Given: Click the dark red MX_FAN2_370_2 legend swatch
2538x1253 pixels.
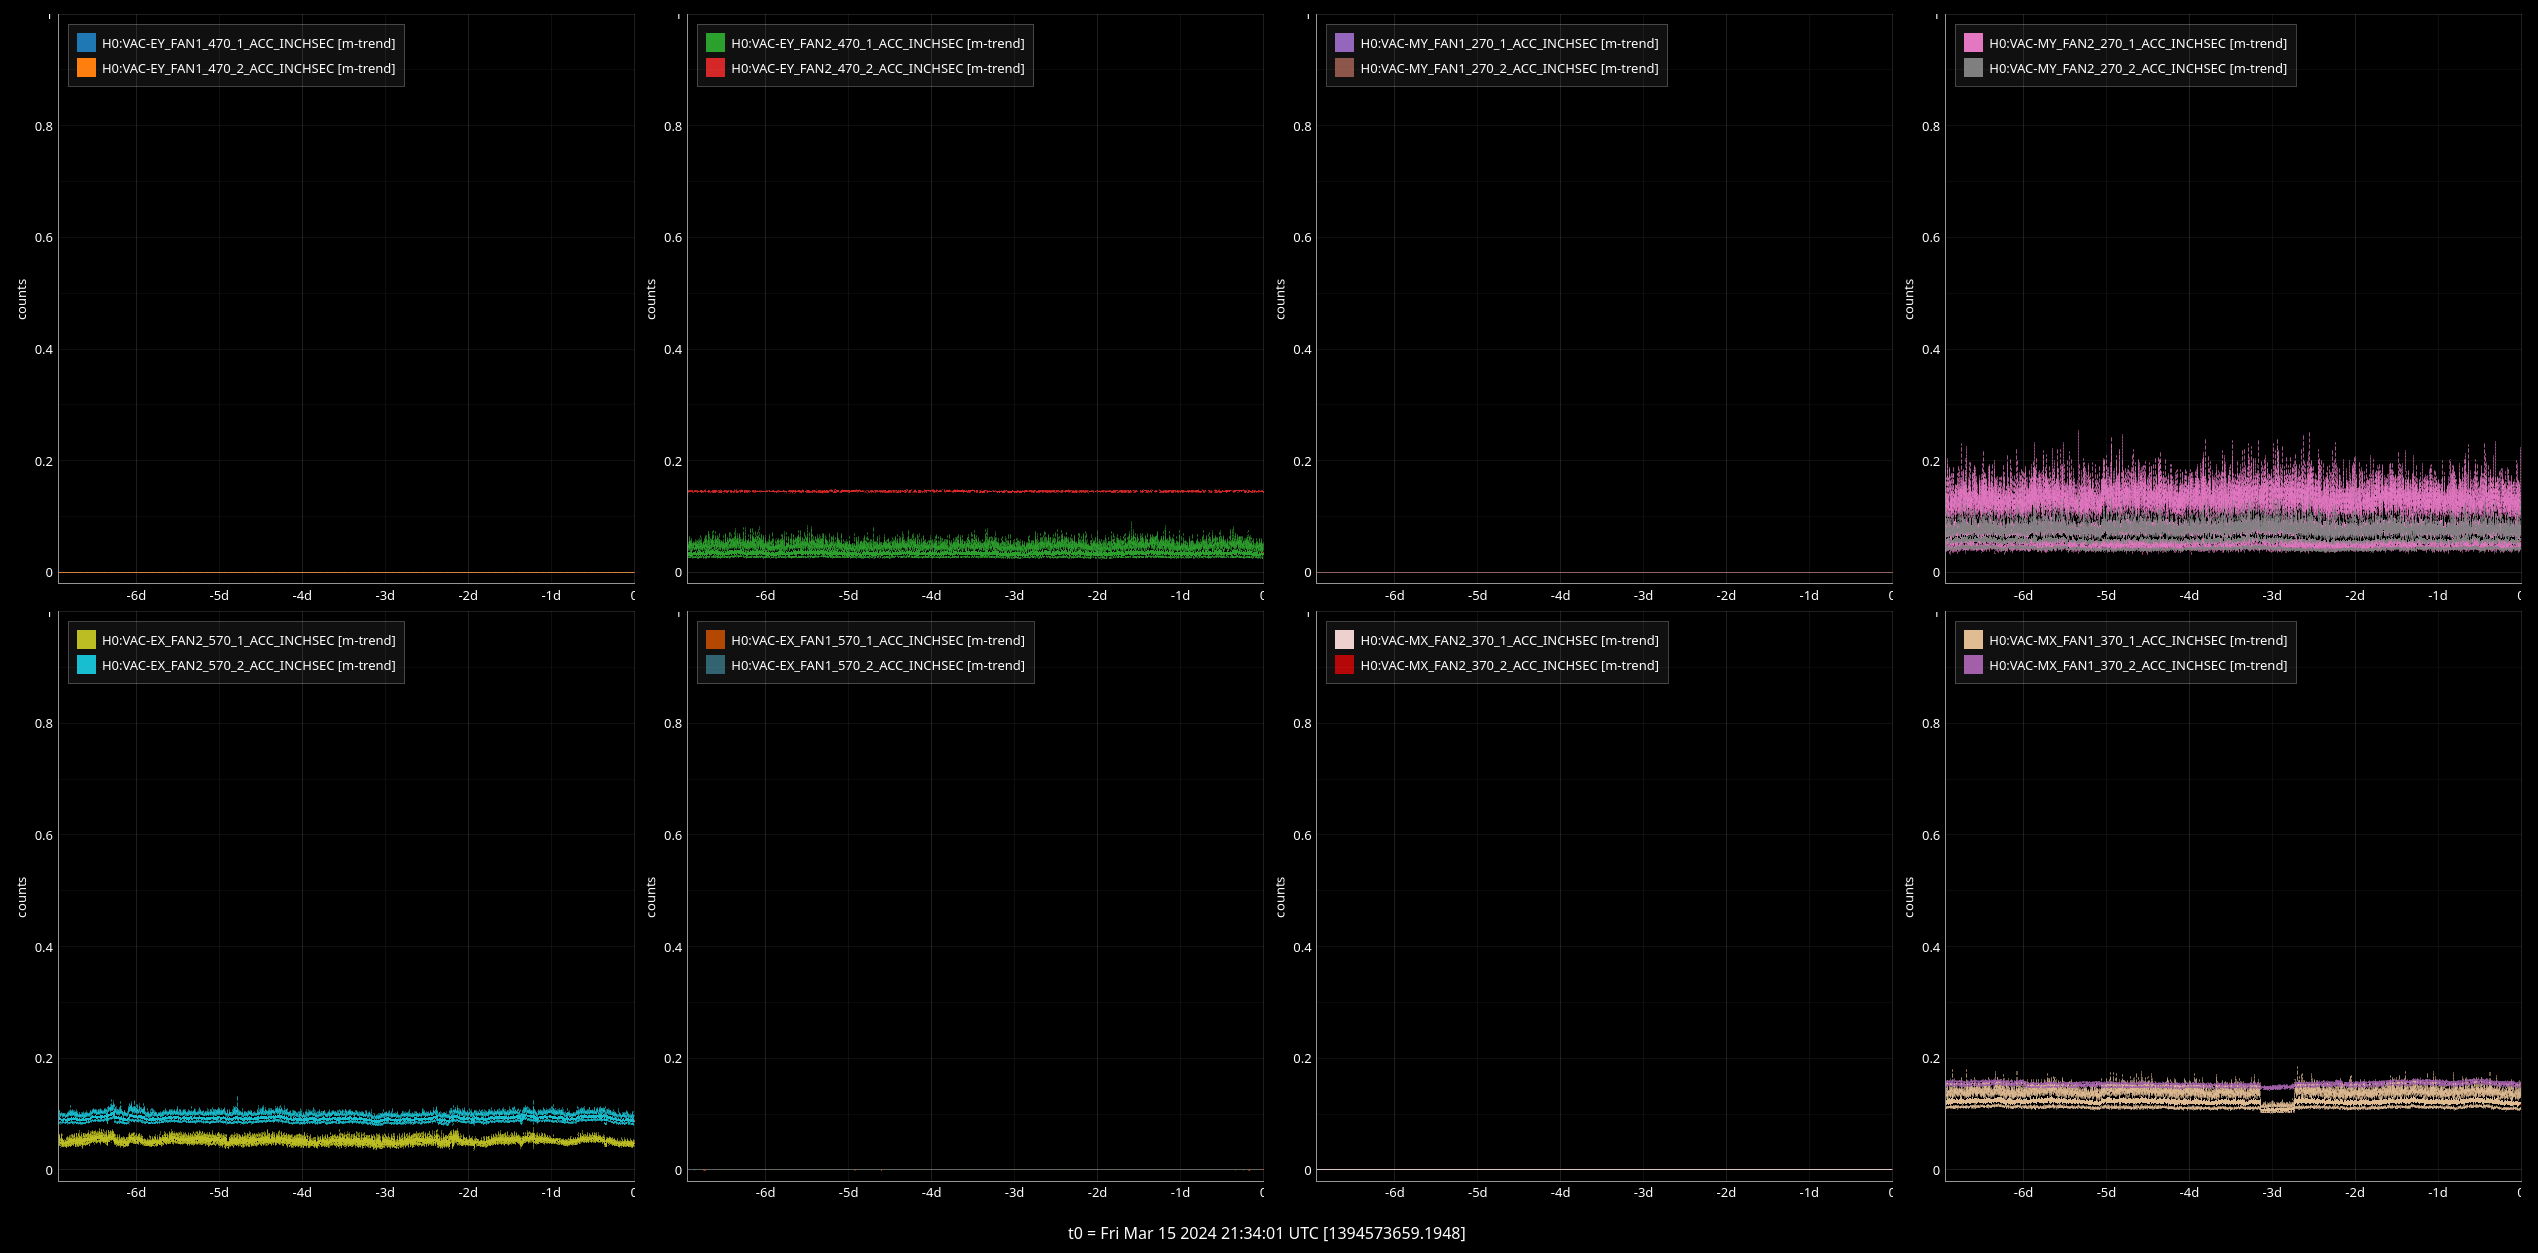Looking at the screenshot, I should point(1344,665).
